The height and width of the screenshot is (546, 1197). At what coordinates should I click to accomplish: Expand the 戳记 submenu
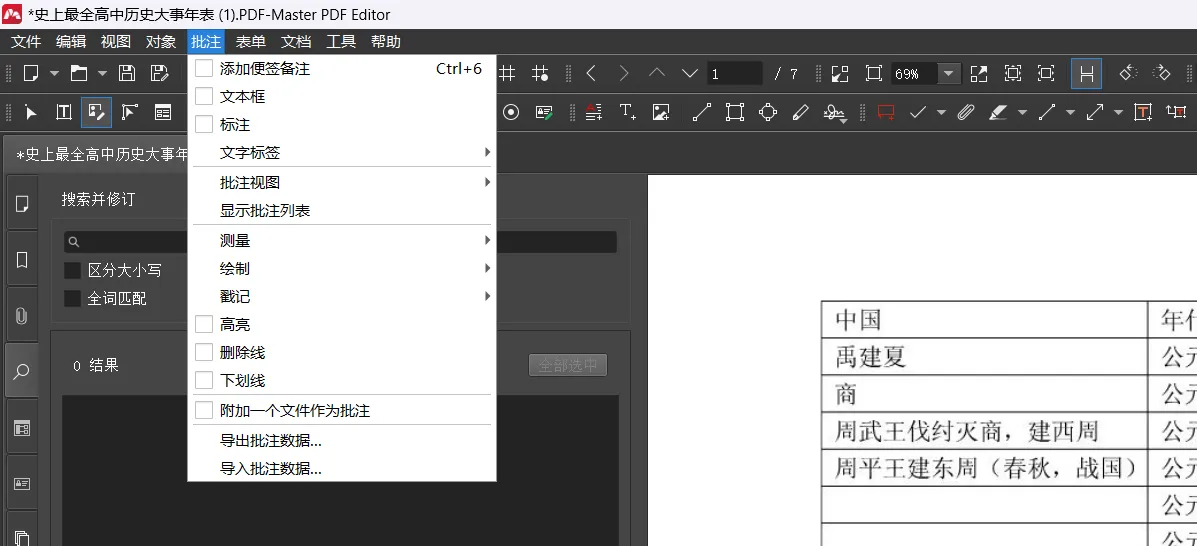[x=342, y=296]
